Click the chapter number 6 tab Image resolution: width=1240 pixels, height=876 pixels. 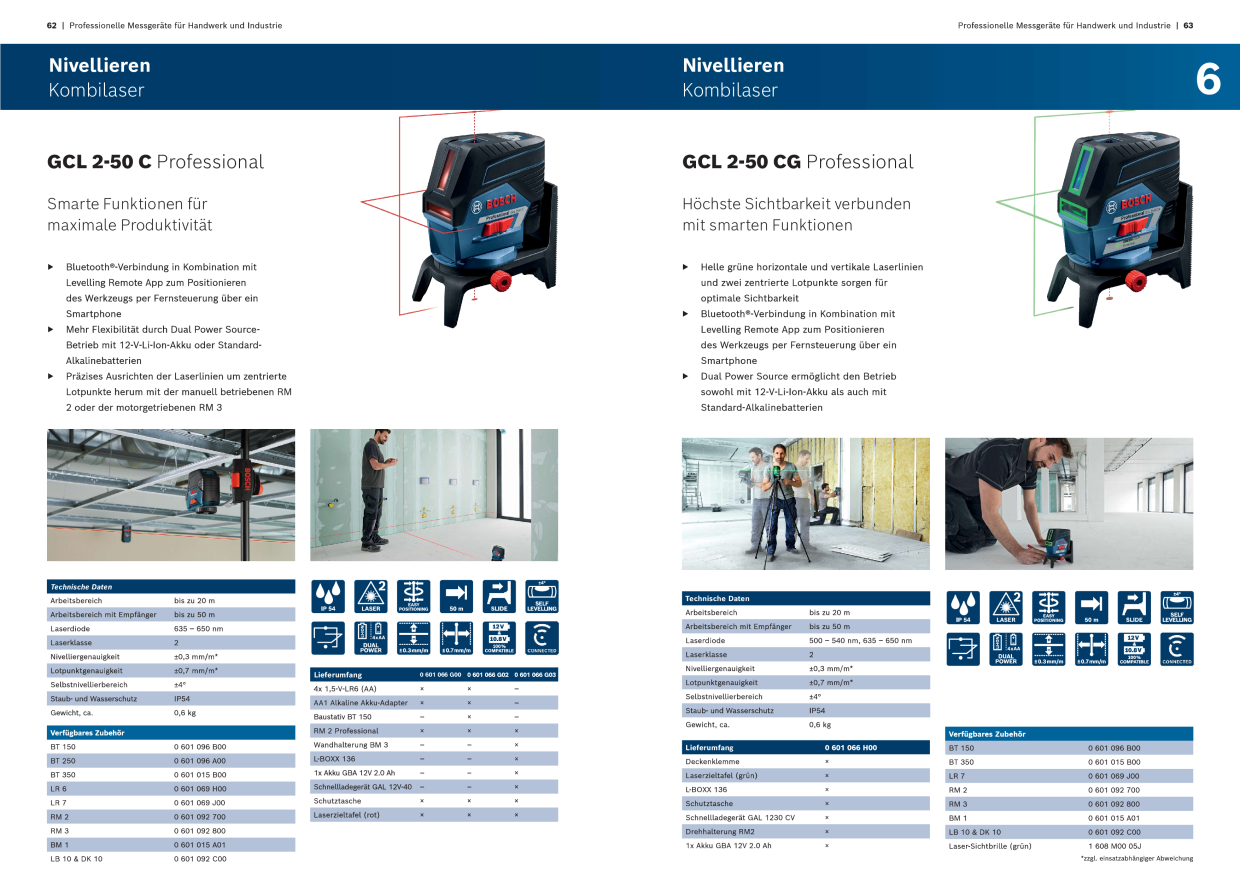(x=1208, y=79)
